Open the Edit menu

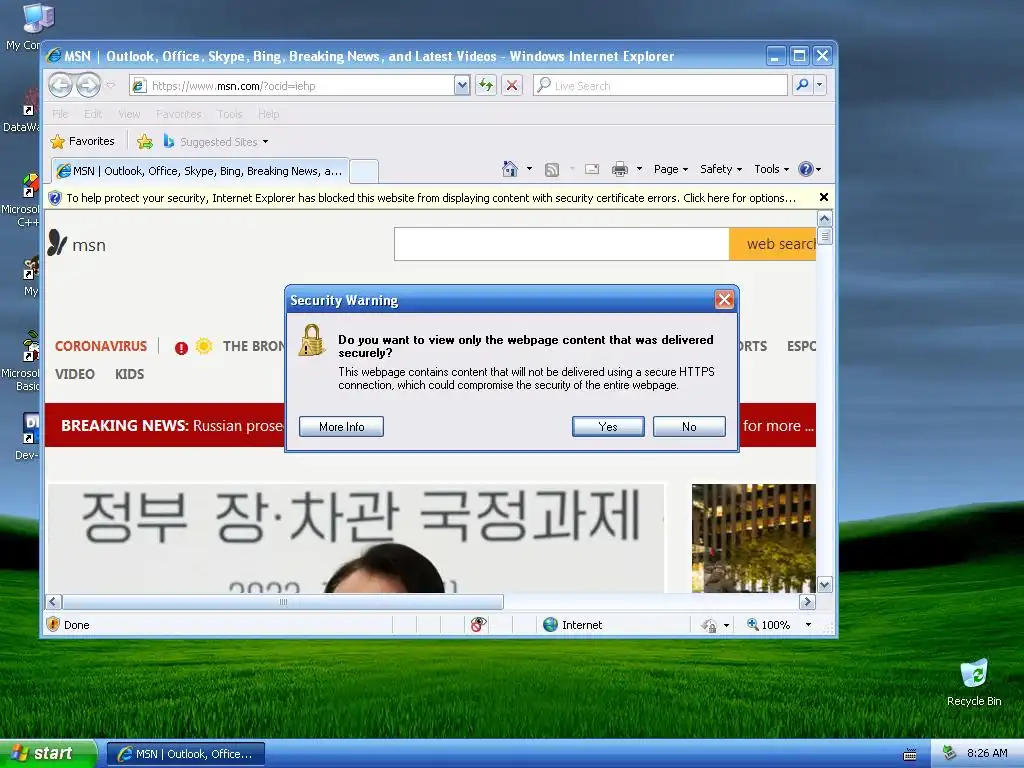[x=93, y=114]
